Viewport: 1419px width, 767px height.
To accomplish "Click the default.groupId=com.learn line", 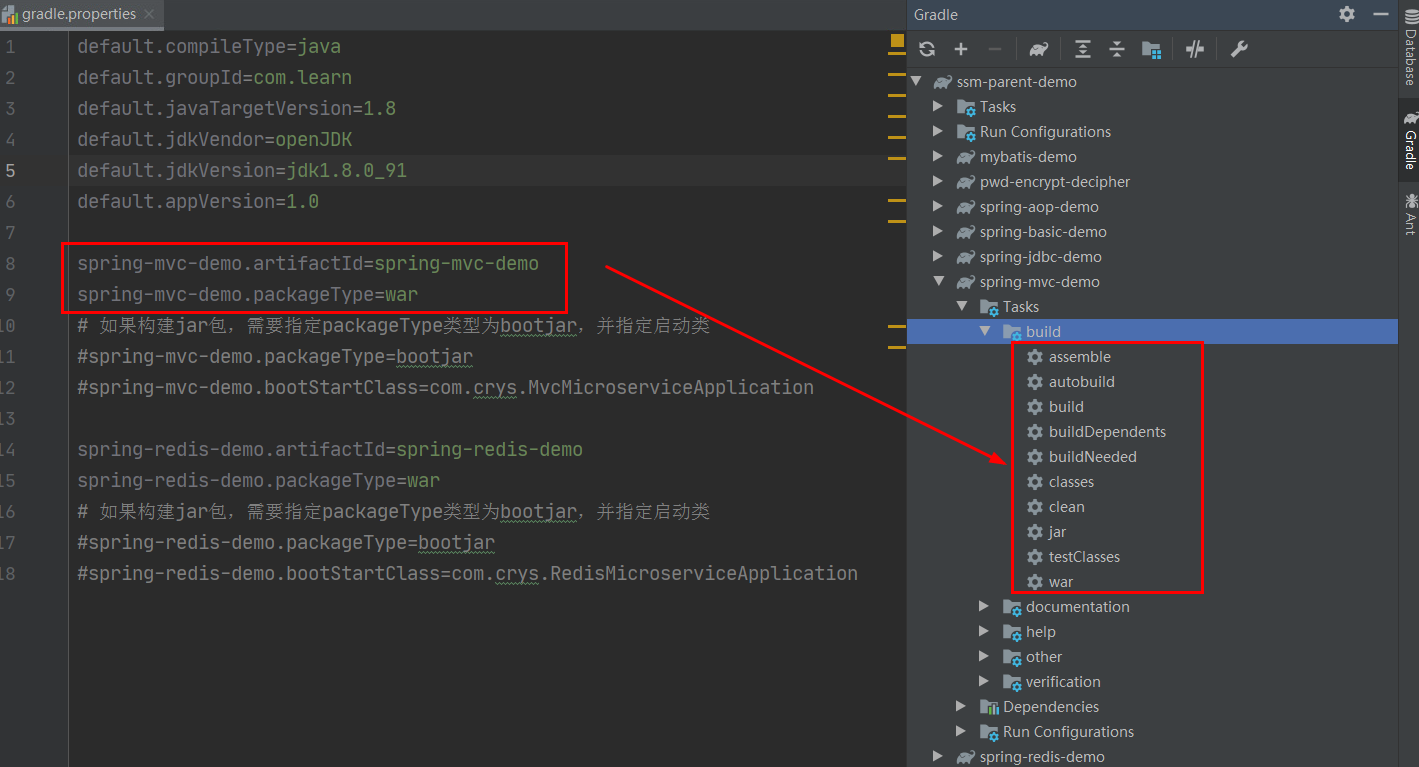I will (x=214, y=77).
